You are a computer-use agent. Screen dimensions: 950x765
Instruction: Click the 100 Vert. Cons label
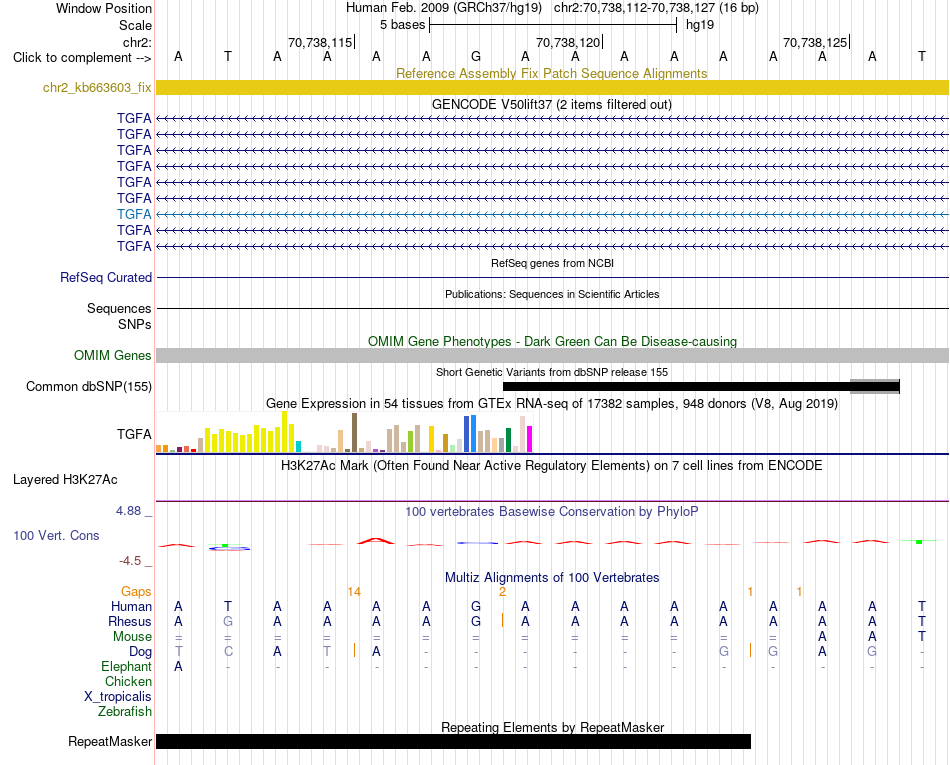coord(56,535)
